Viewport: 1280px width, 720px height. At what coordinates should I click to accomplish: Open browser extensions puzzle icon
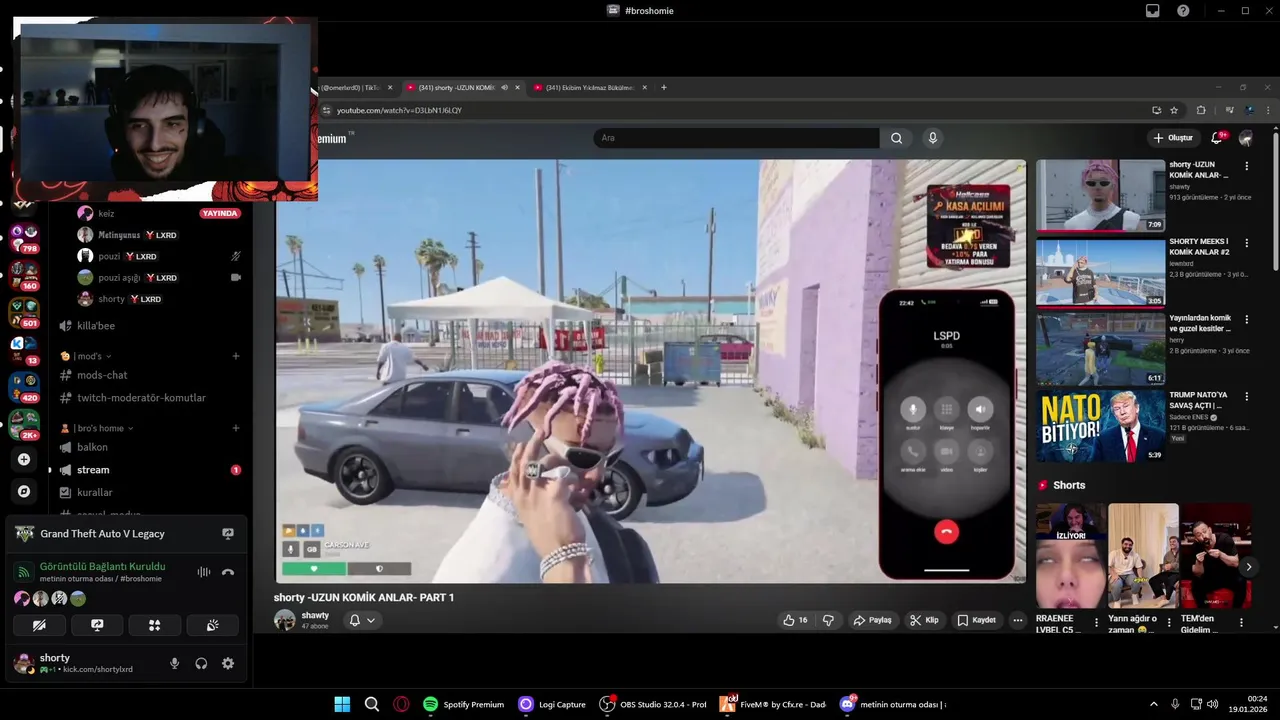tap(1201, 110)
